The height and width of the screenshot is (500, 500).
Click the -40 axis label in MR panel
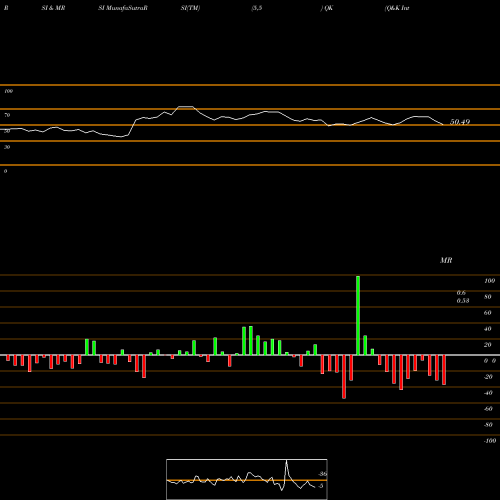click(x=488, y=393)
